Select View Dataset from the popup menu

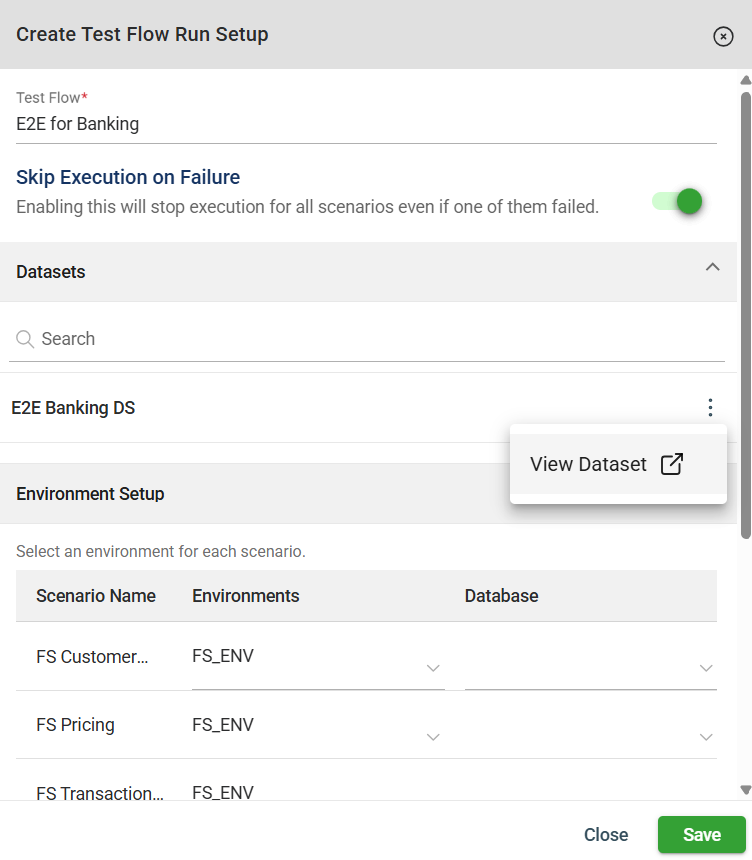pyautogui.click(x=588, y=464)
